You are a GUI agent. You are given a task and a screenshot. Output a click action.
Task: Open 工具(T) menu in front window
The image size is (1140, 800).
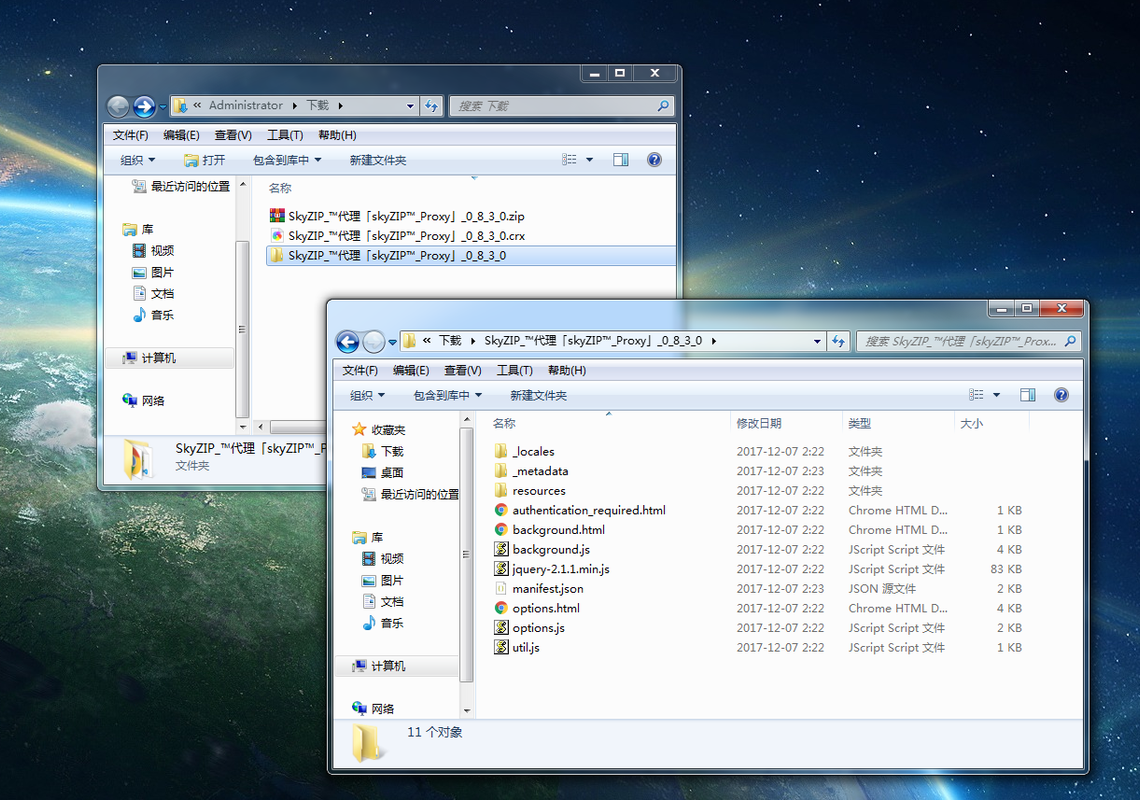(514, 371)
